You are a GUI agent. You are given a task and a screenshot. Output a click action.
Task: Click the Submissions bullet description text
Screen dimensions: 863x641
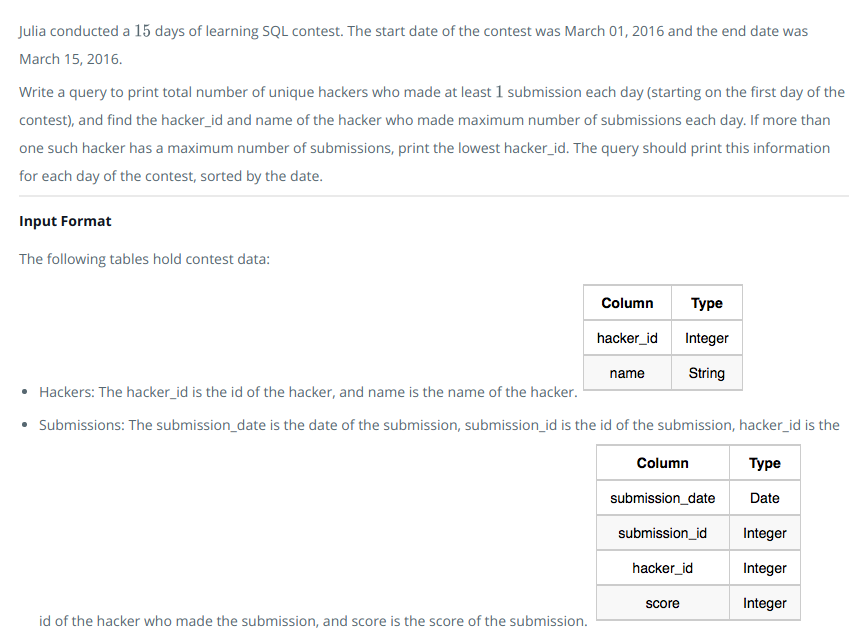tap(439, 425)
